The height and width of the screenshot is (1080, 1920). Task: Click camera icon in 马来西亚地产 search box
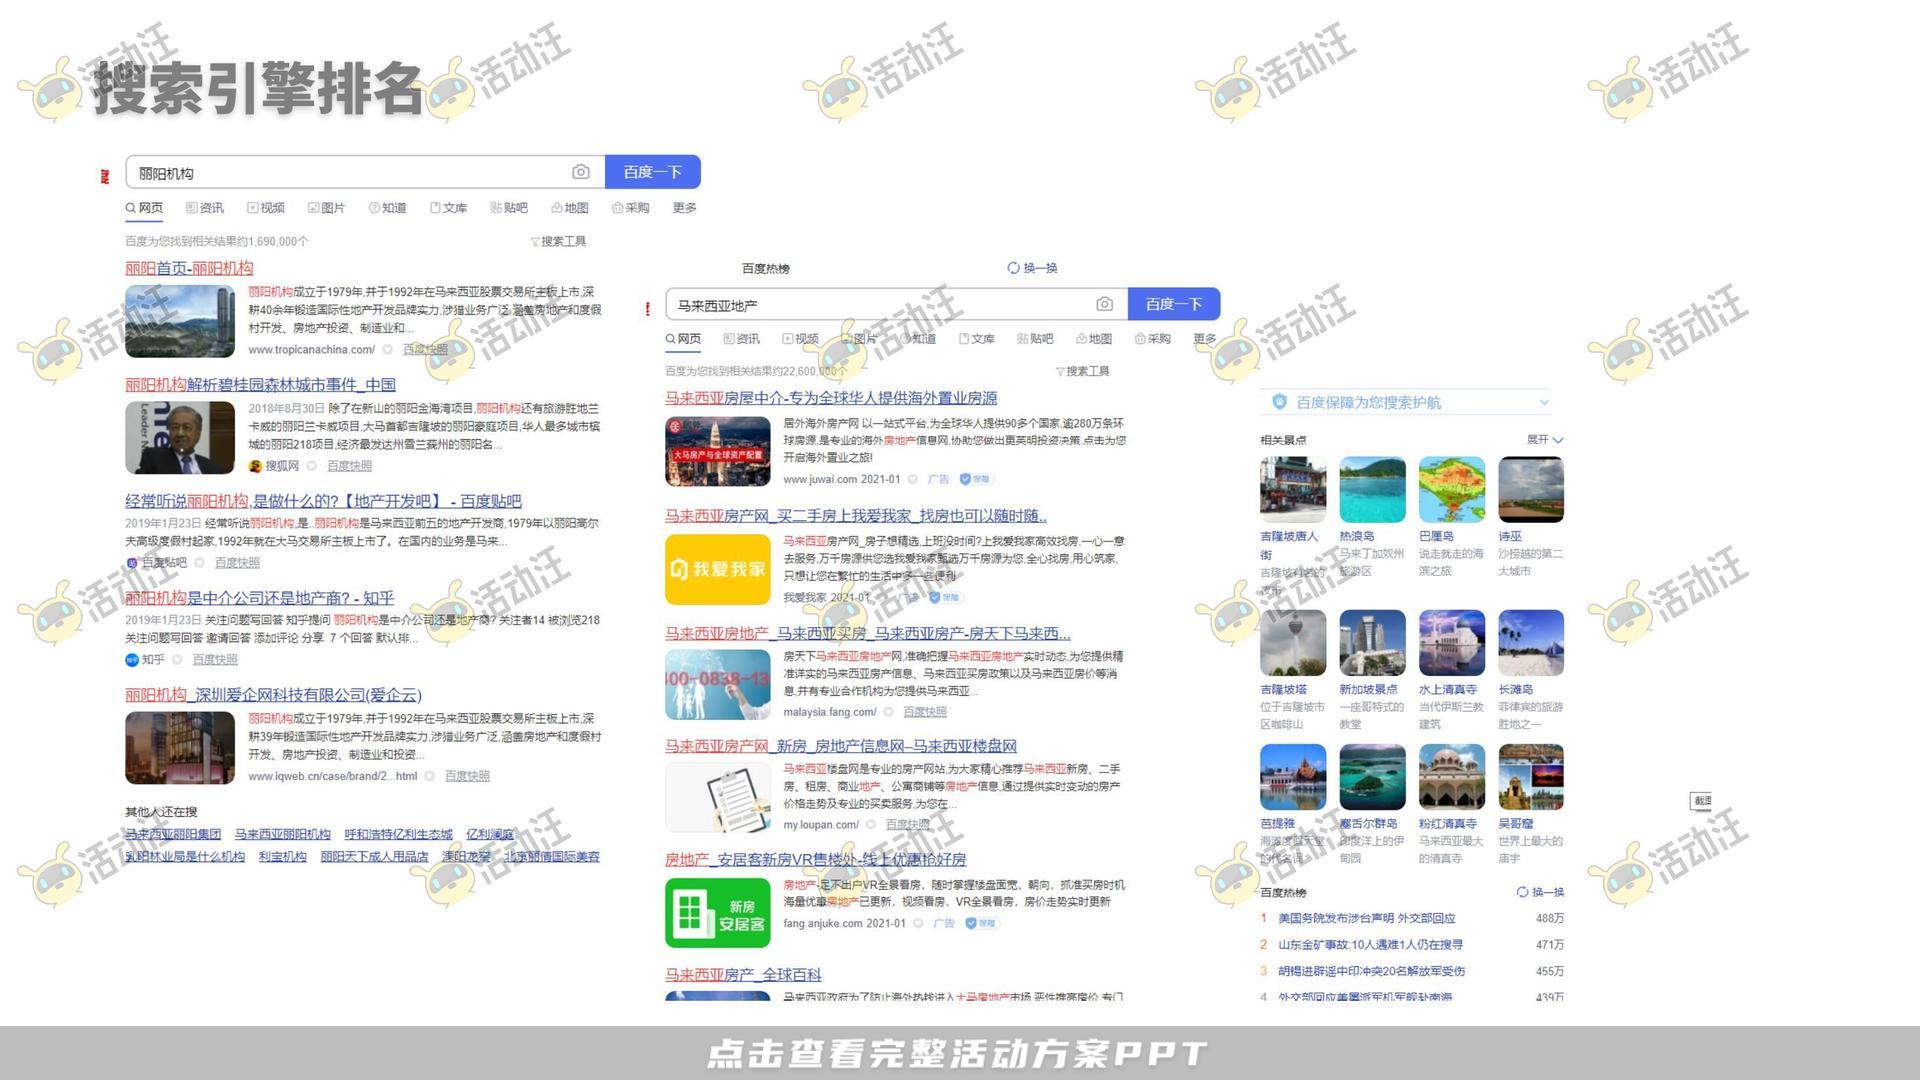pos(1104,304)
